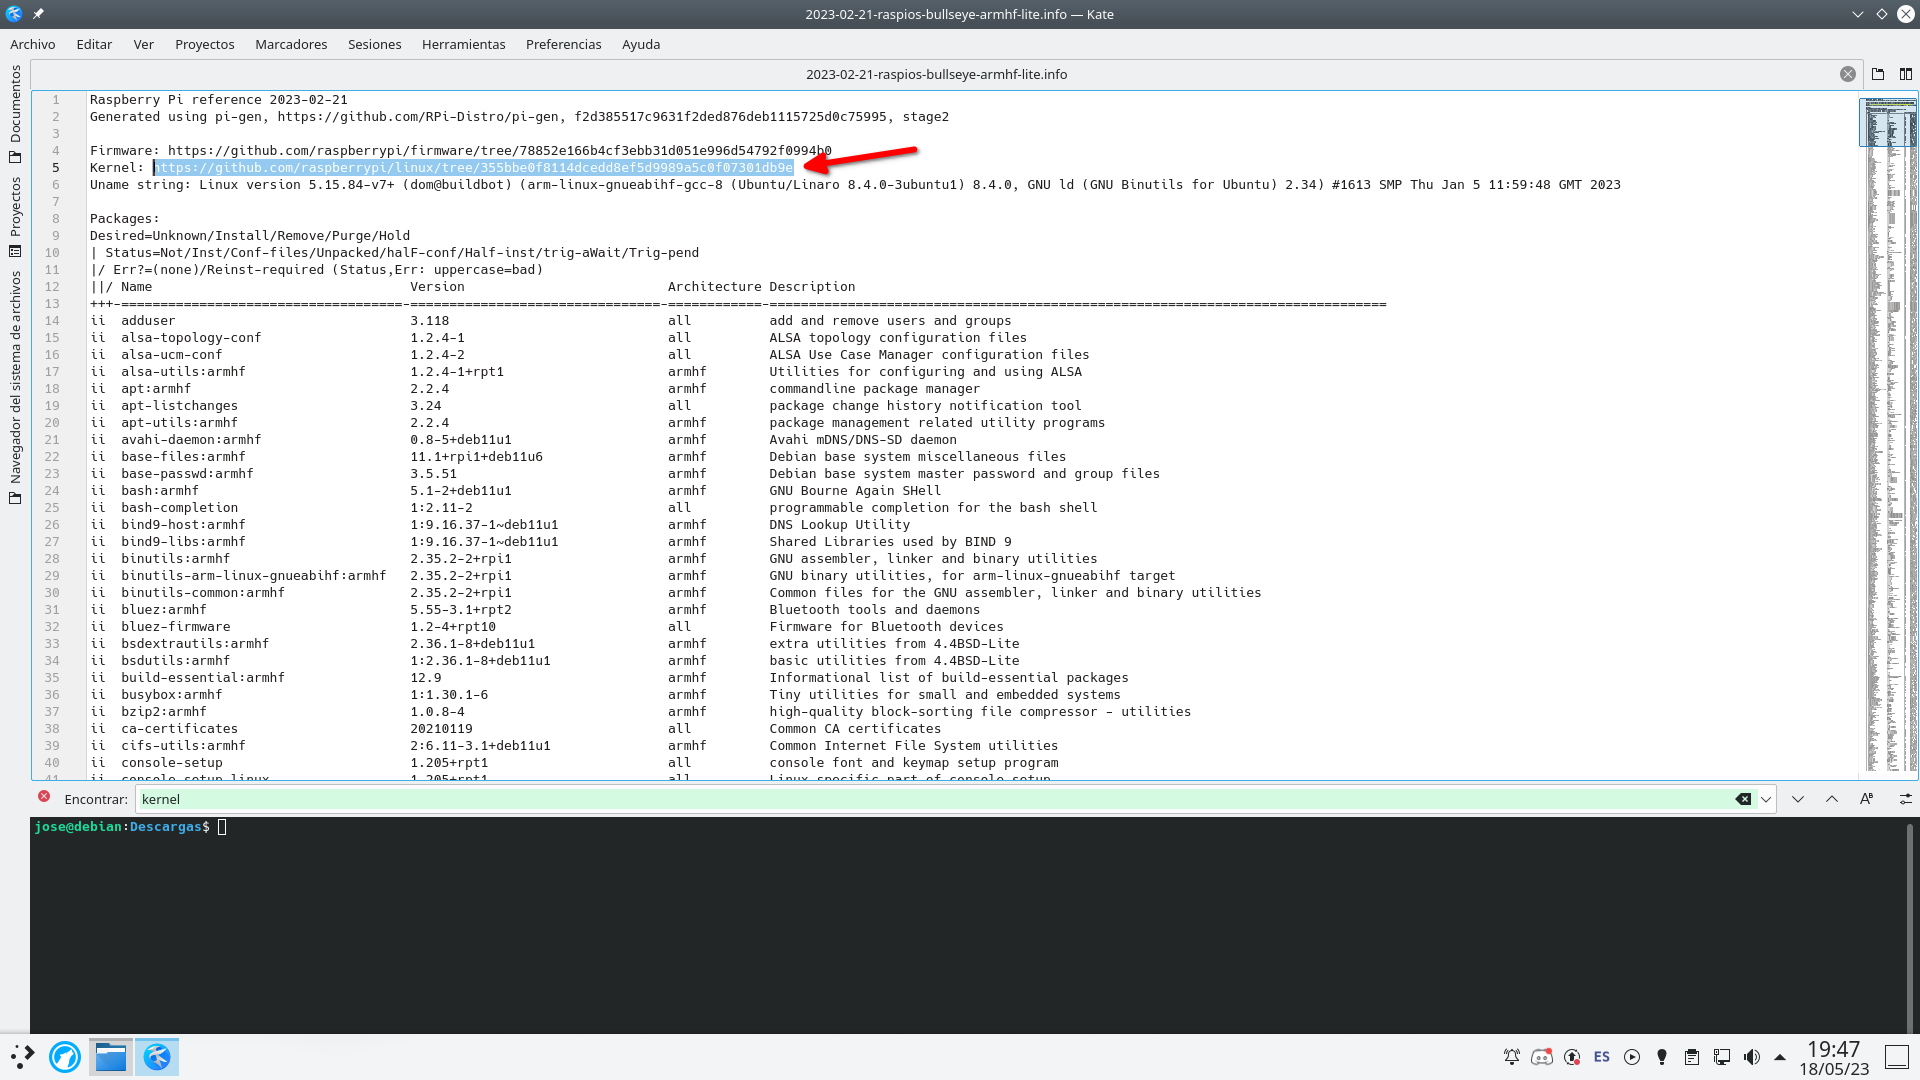
Task: Jump to next match with the down chevron
Action: (x=1798, y=799)
